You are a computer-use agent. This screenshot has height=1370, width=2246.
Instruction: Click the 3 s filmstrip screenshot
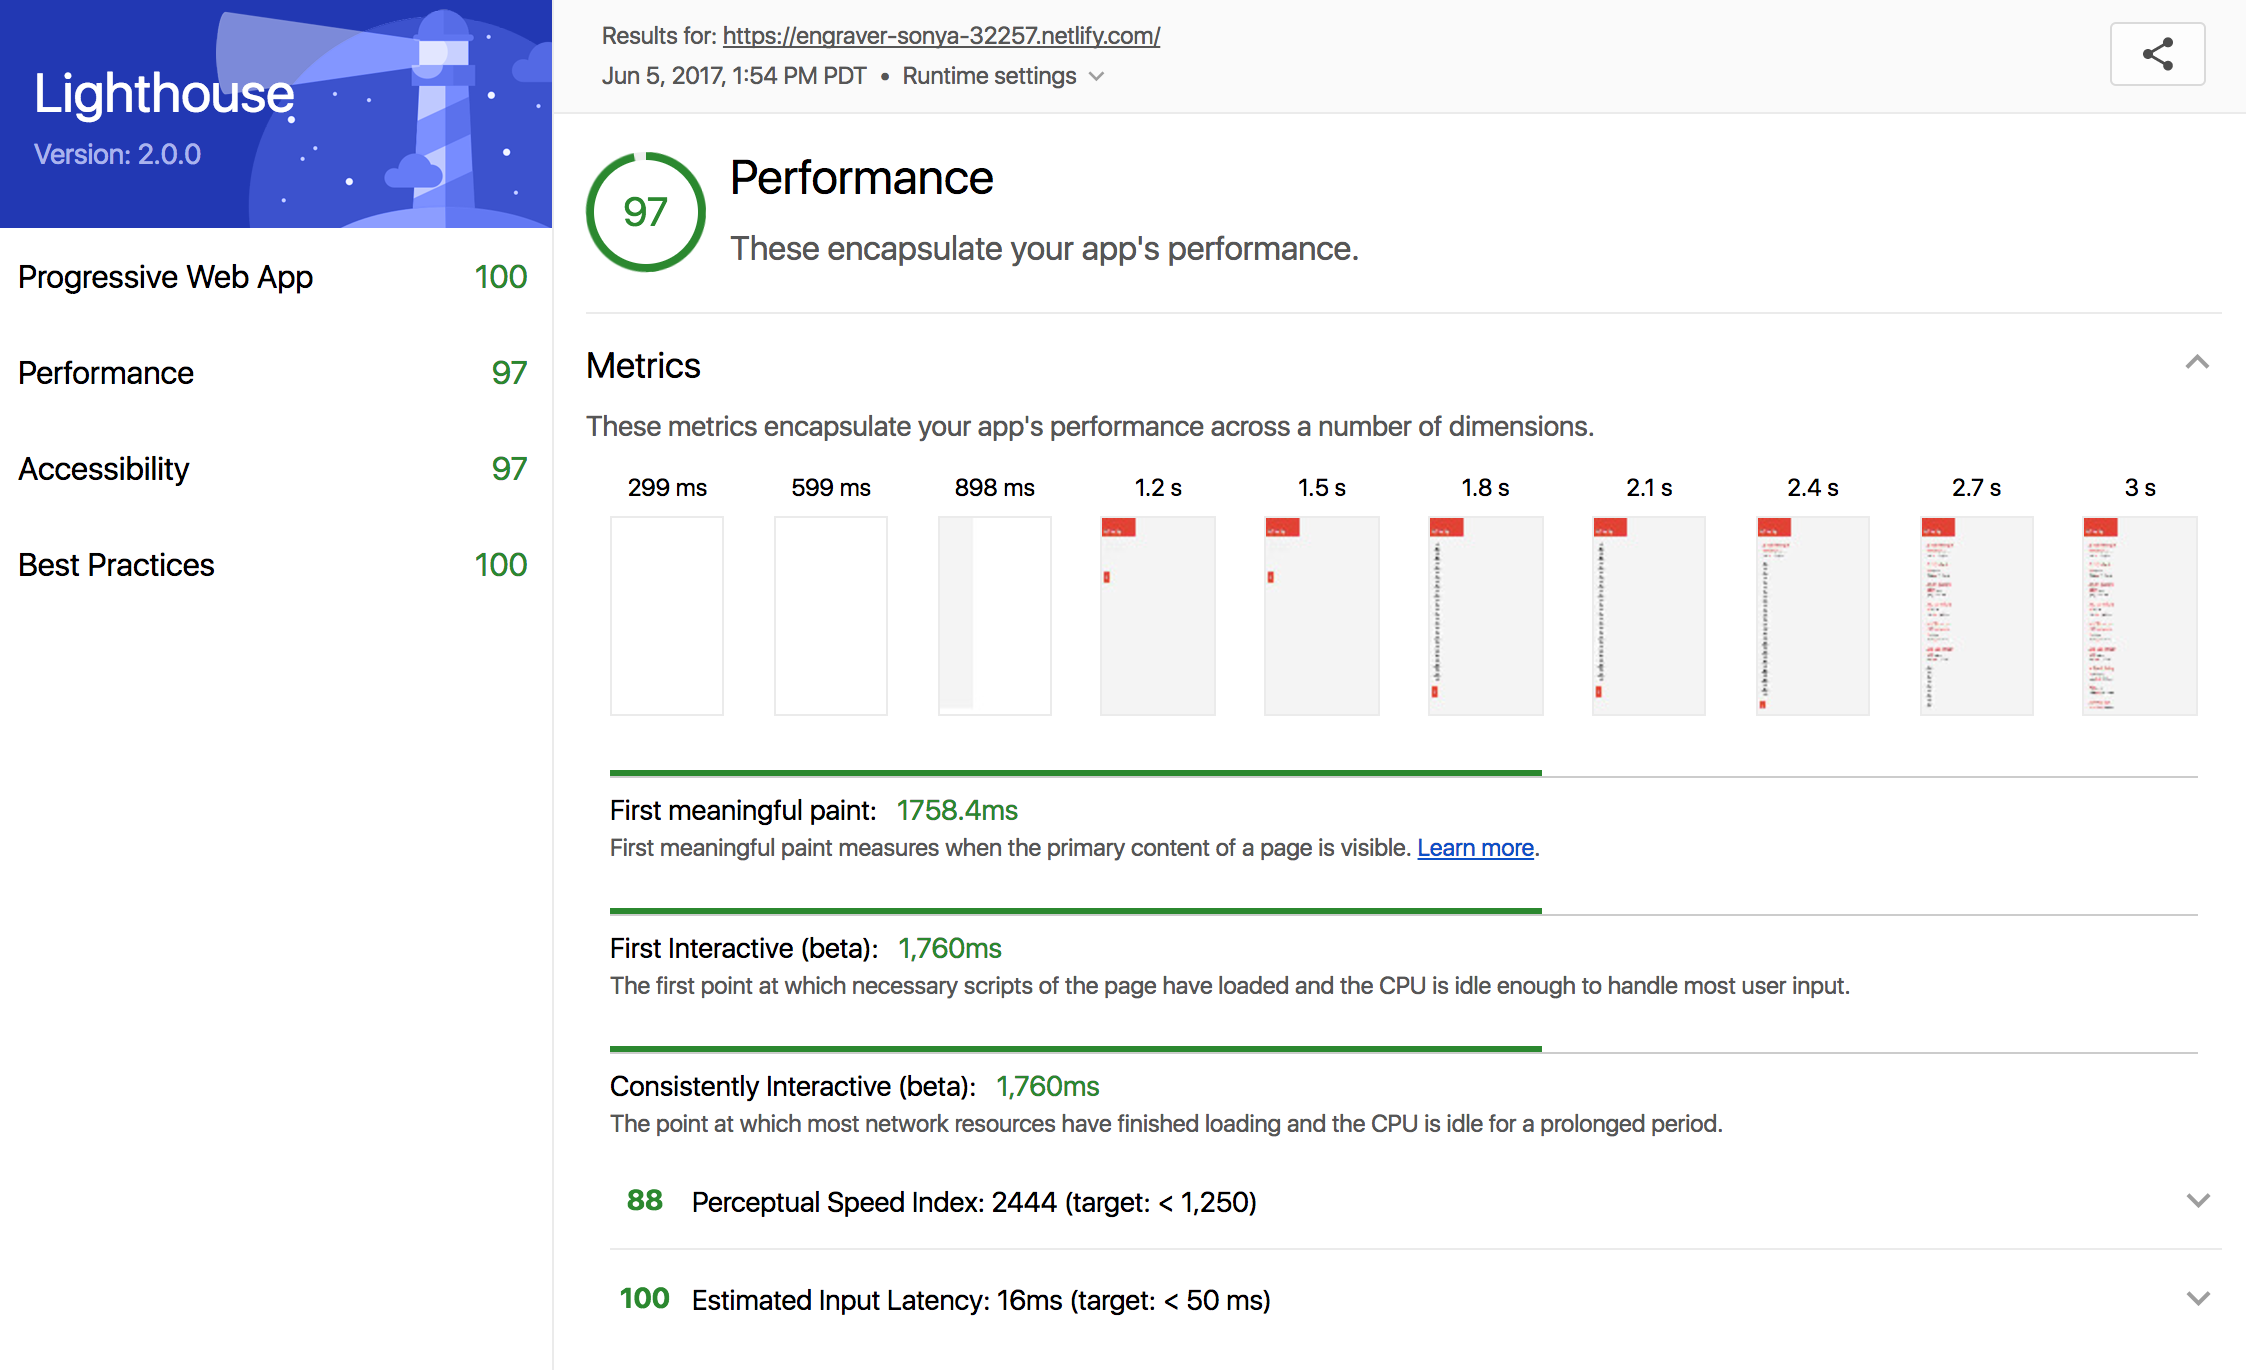2140,615
